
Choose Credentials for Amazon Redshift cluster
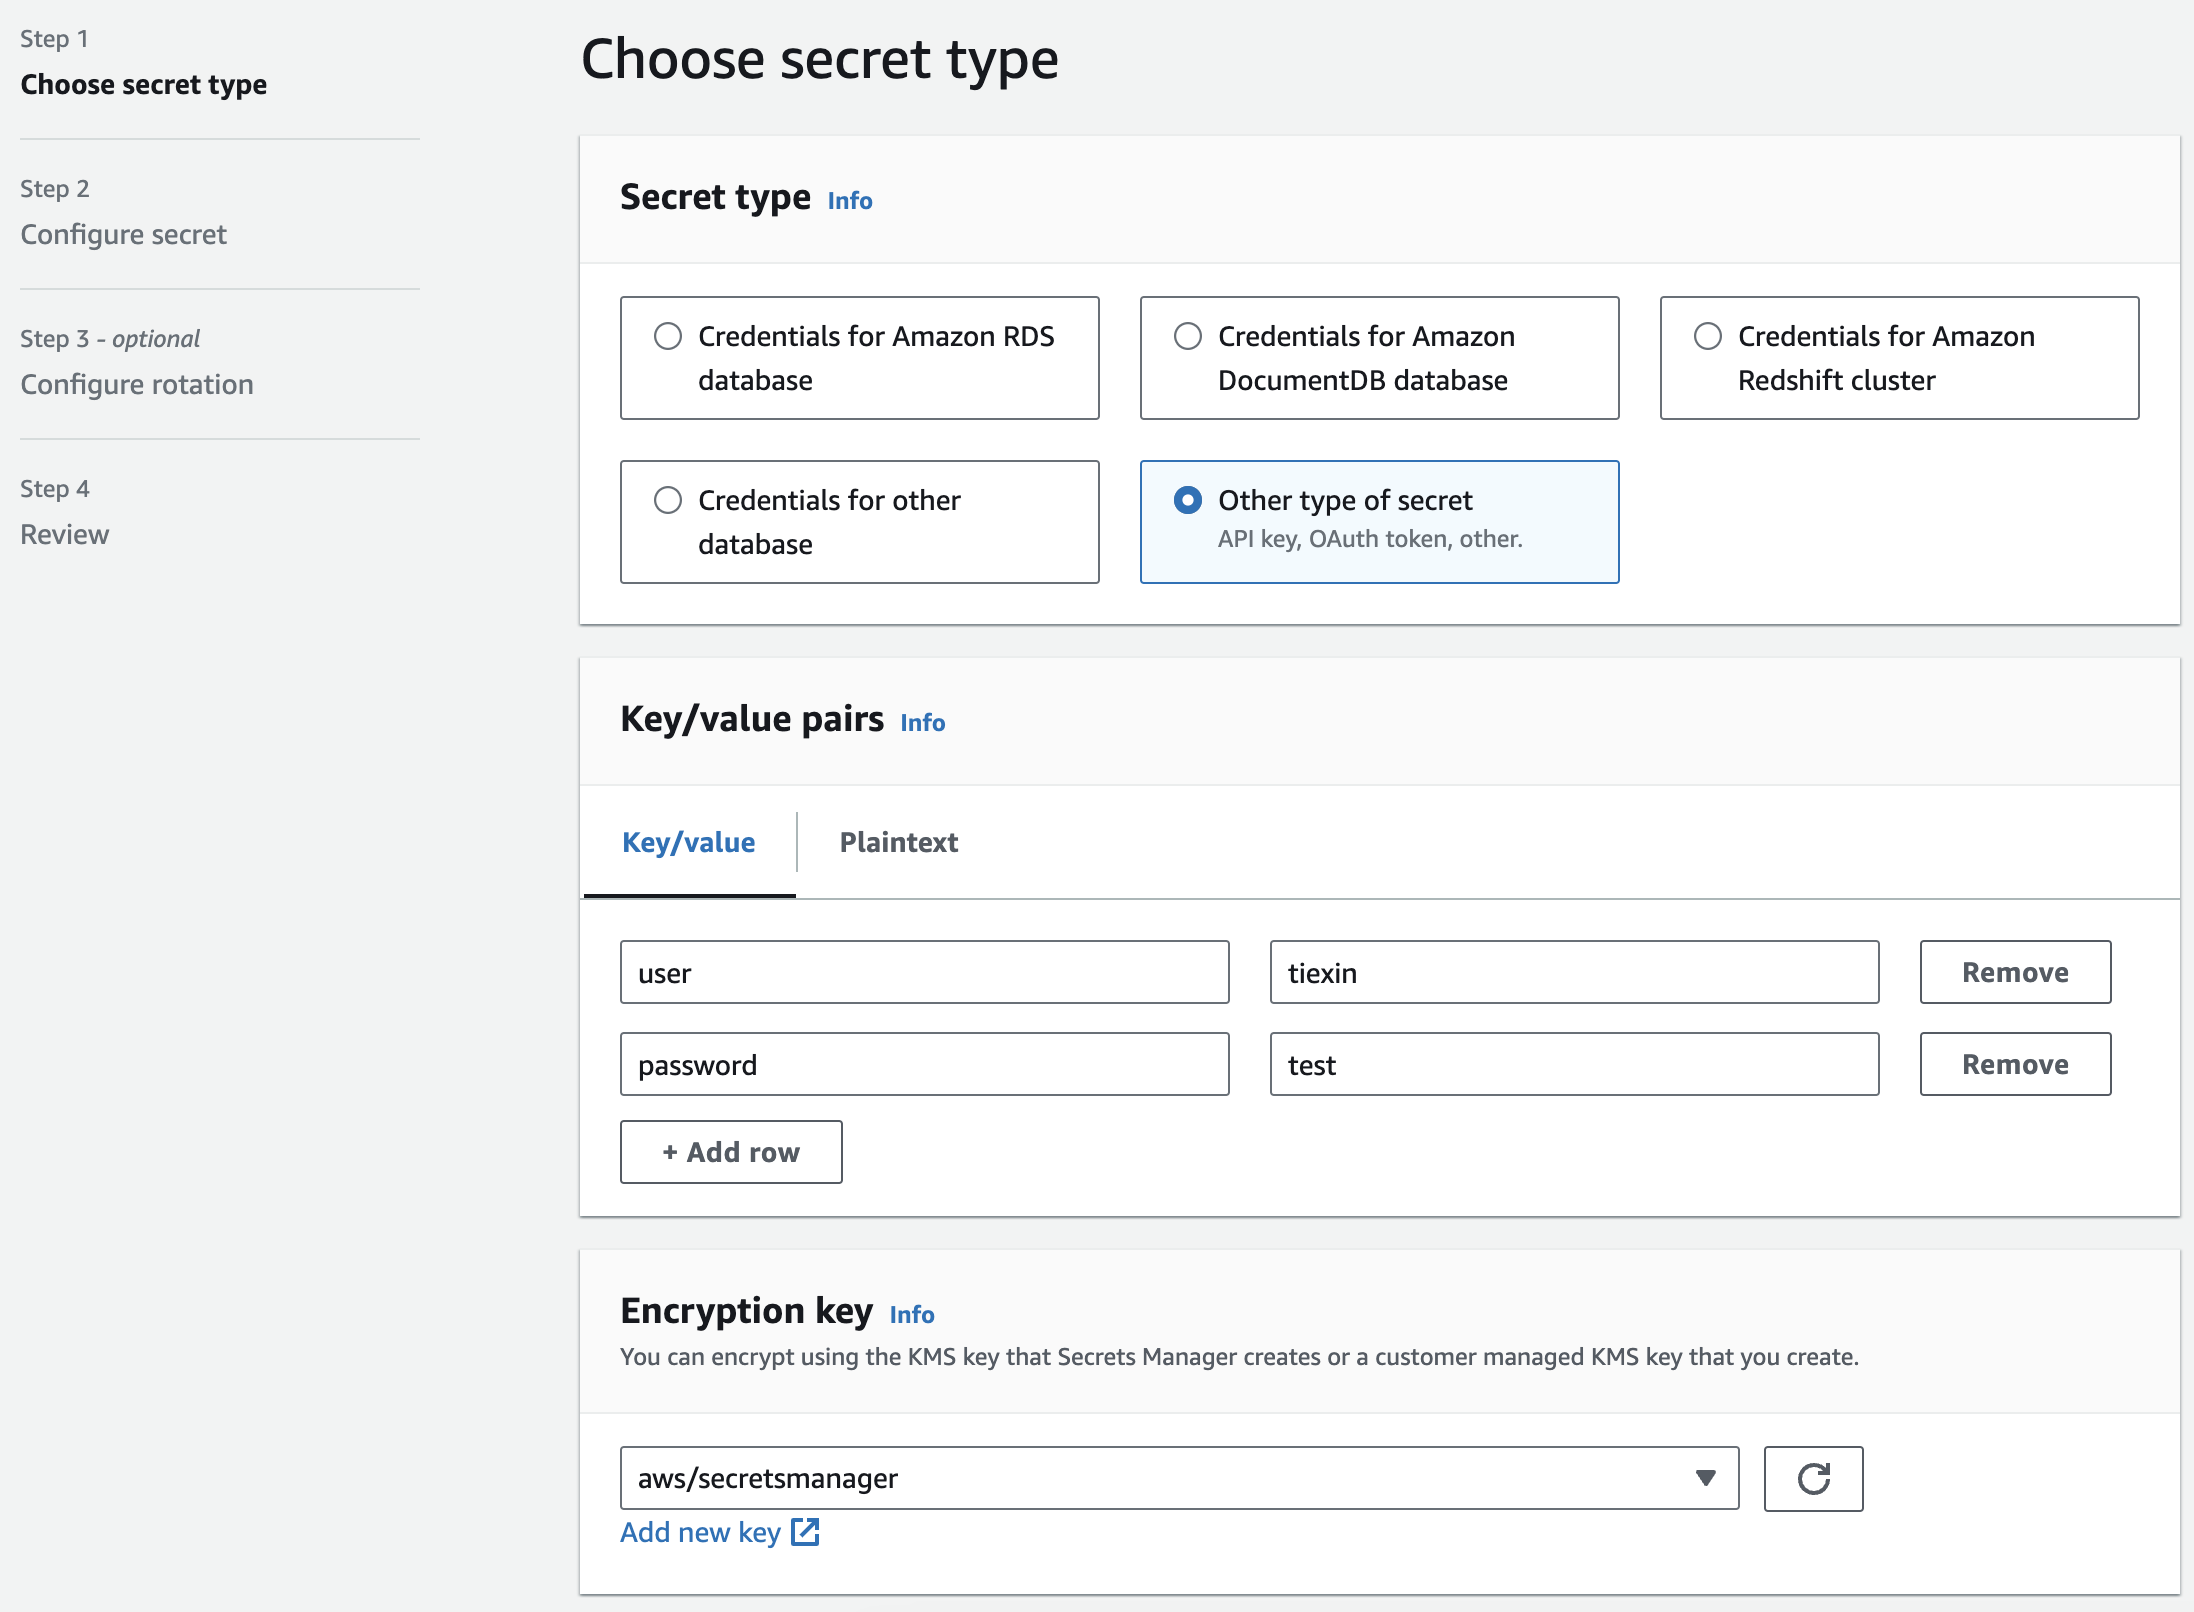pyautogui.click(x=1708, y=336)
